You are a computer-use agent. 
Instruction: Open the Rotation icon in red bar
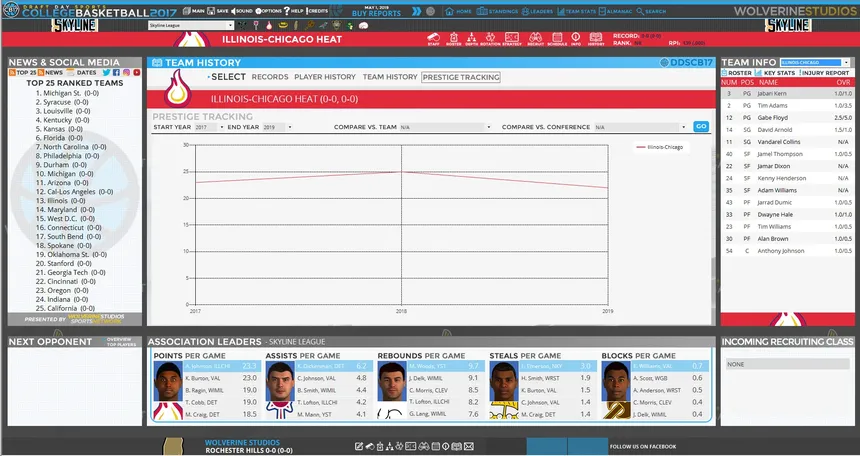click(x=490, y=38)
